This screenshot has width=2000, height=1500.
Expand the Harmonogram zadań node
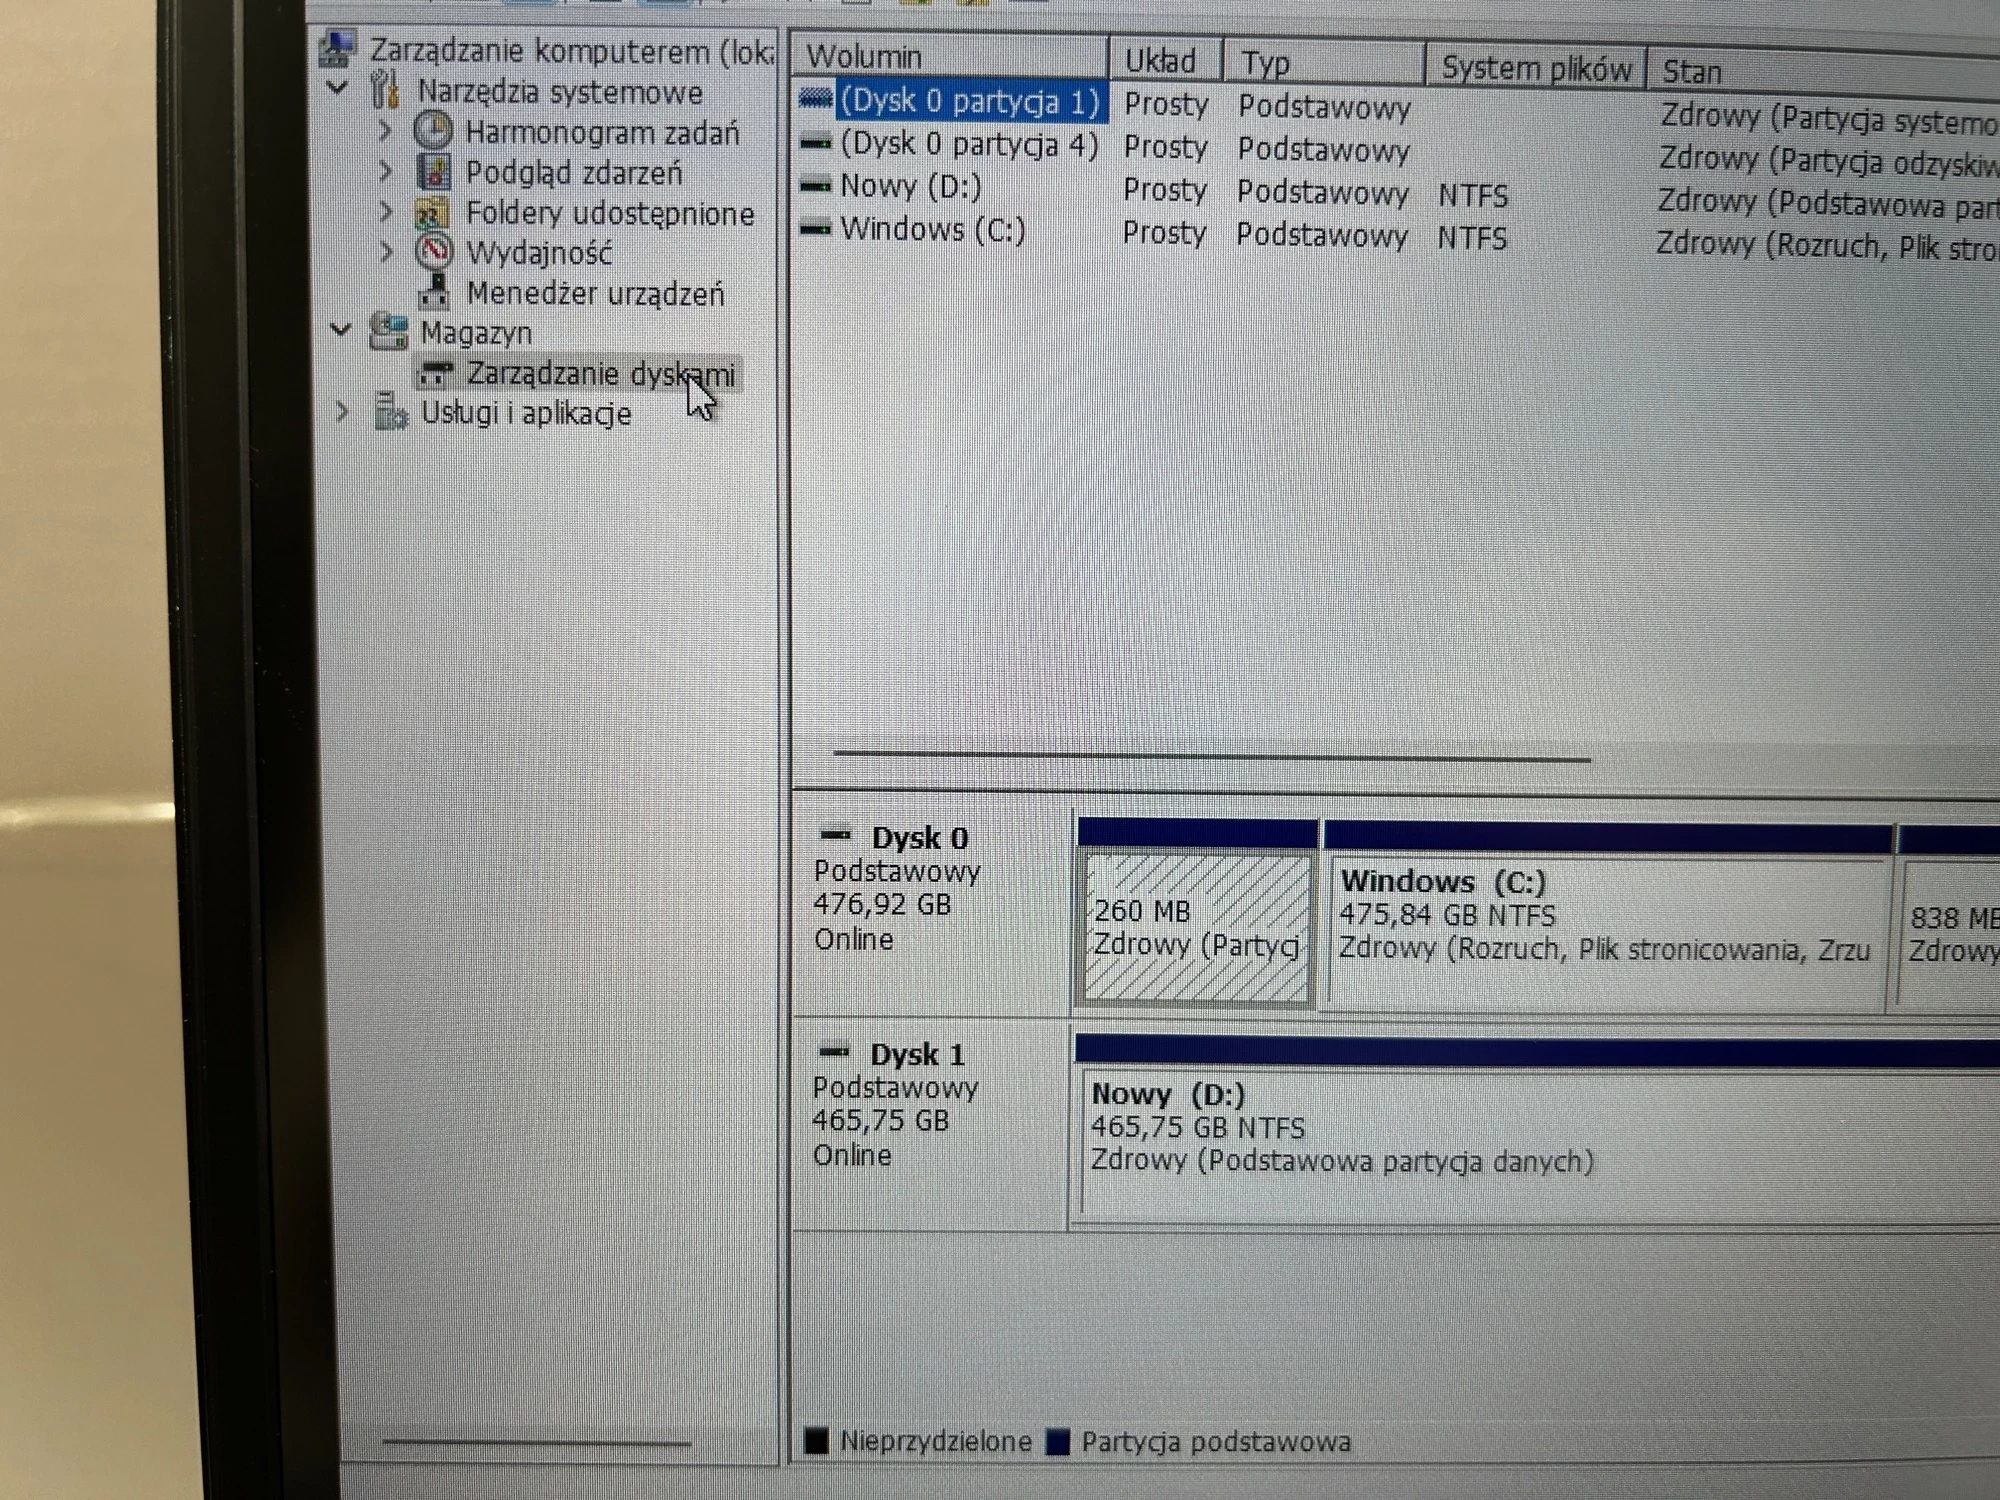click(386, 131)
